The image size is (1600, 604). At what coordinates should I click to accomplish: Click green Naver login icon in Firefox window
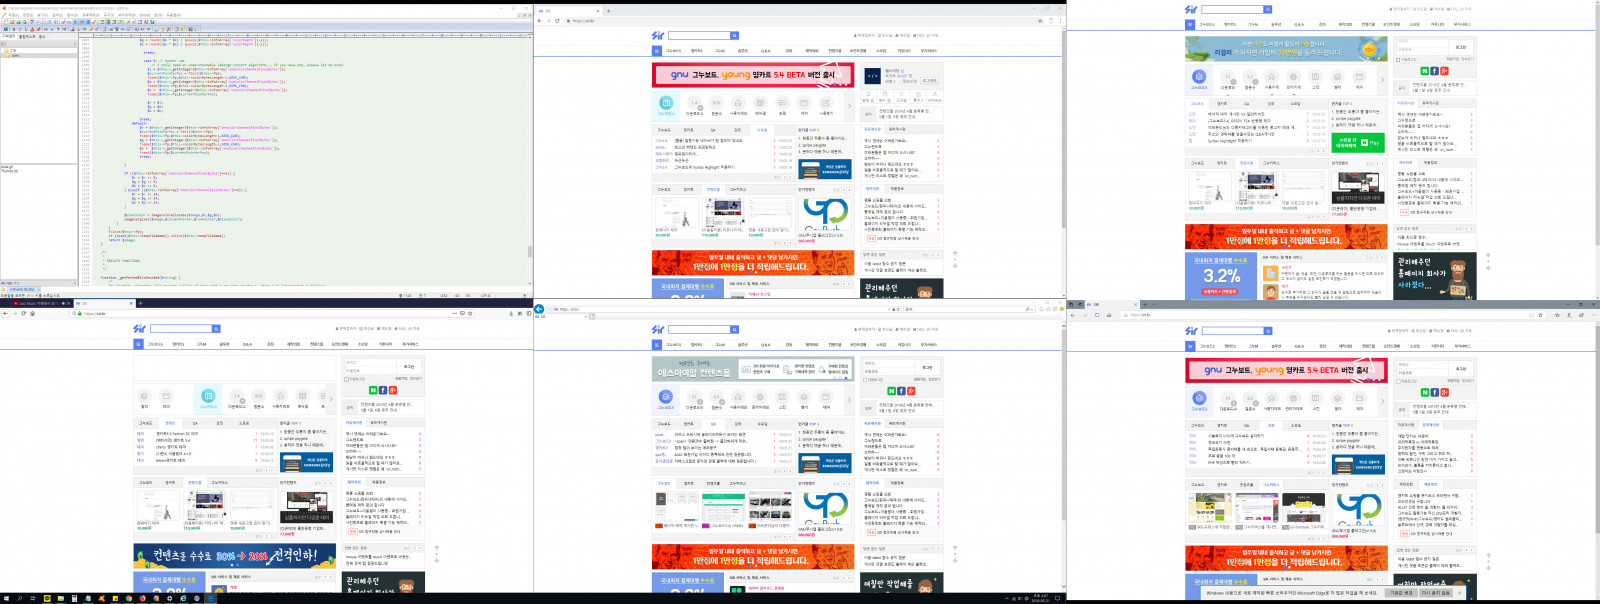373,390
